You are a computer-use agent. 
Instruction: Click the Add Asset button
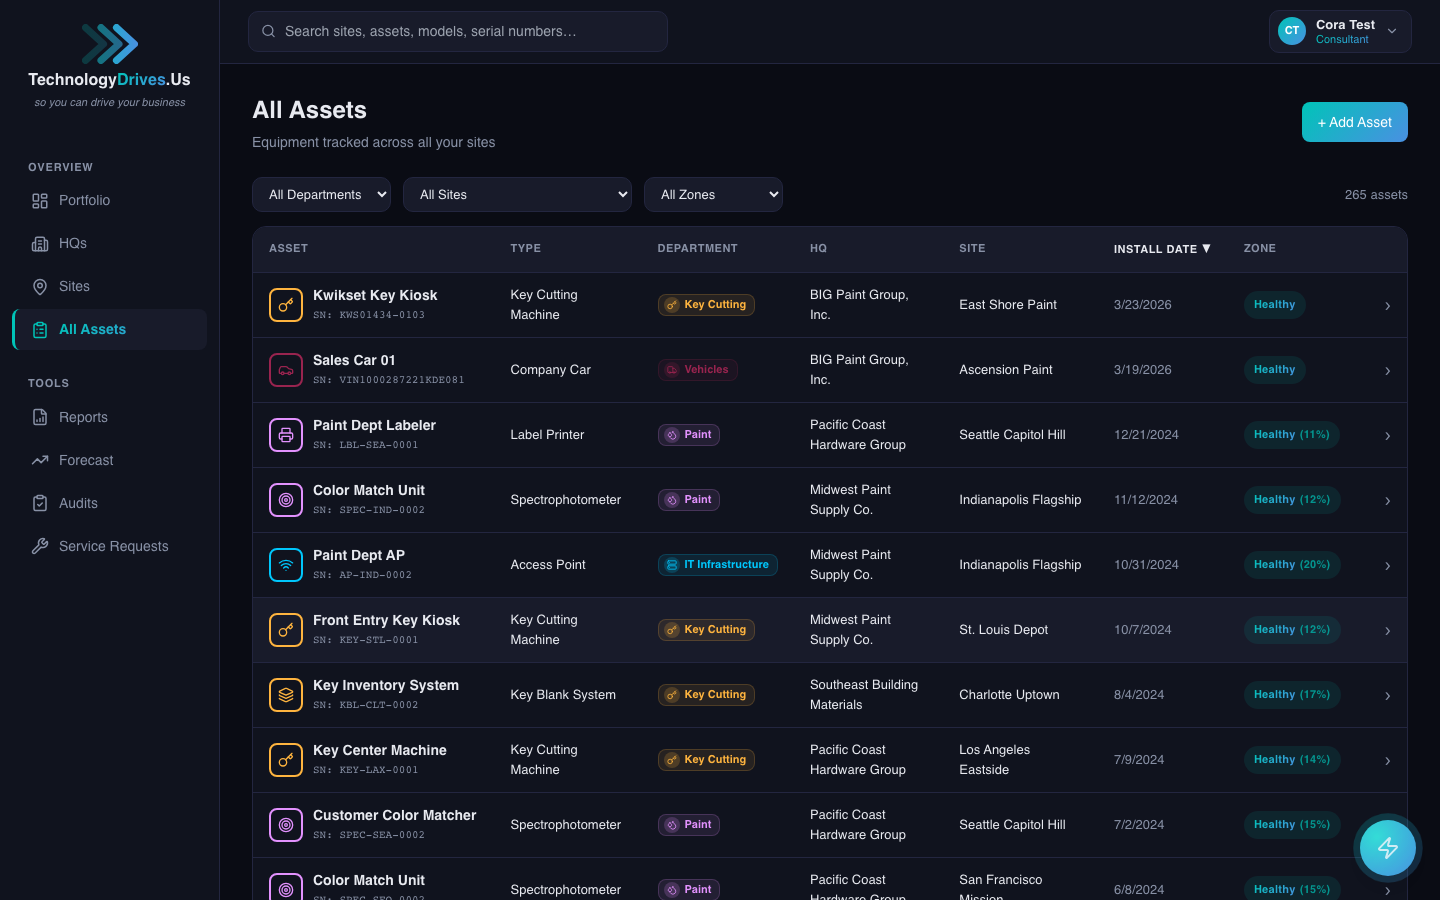click(1354, 122)
